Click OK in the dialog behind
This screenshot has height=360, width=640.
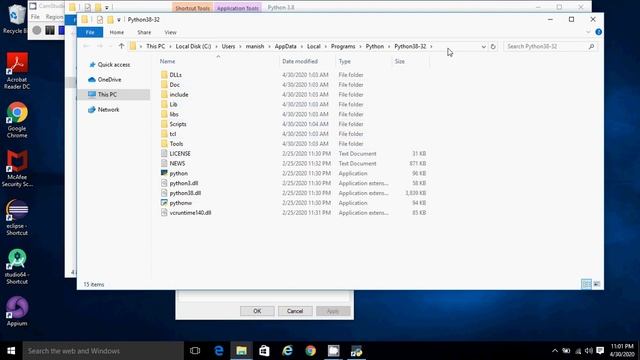[x=257, y=311]
